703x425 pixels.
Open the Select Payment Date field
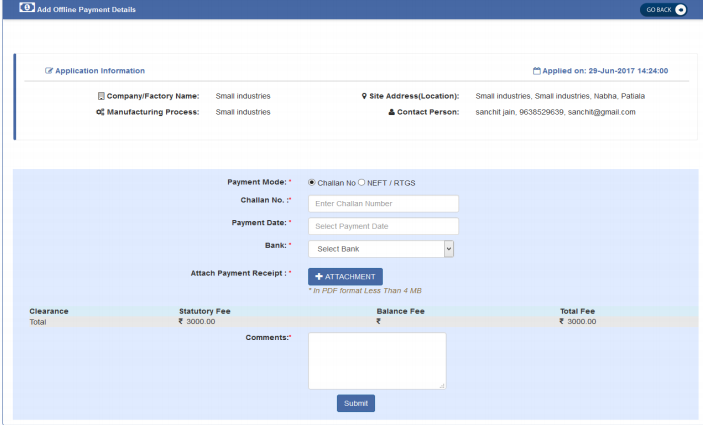point(383,226)
